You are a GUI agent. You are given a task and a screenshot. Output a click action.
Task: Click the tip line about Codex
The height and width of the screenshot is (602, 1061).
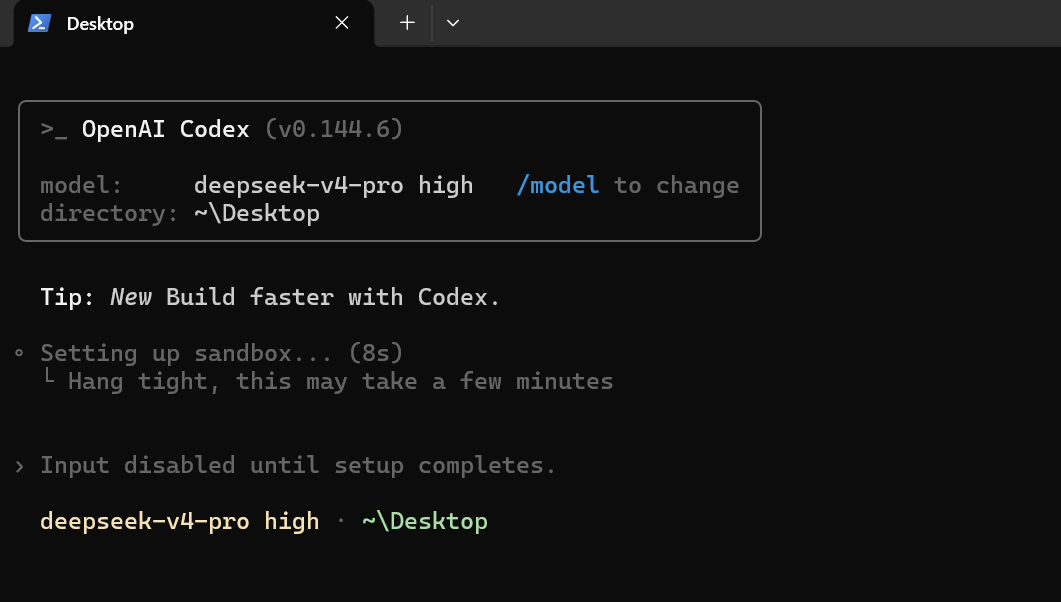tap(270, 297)
